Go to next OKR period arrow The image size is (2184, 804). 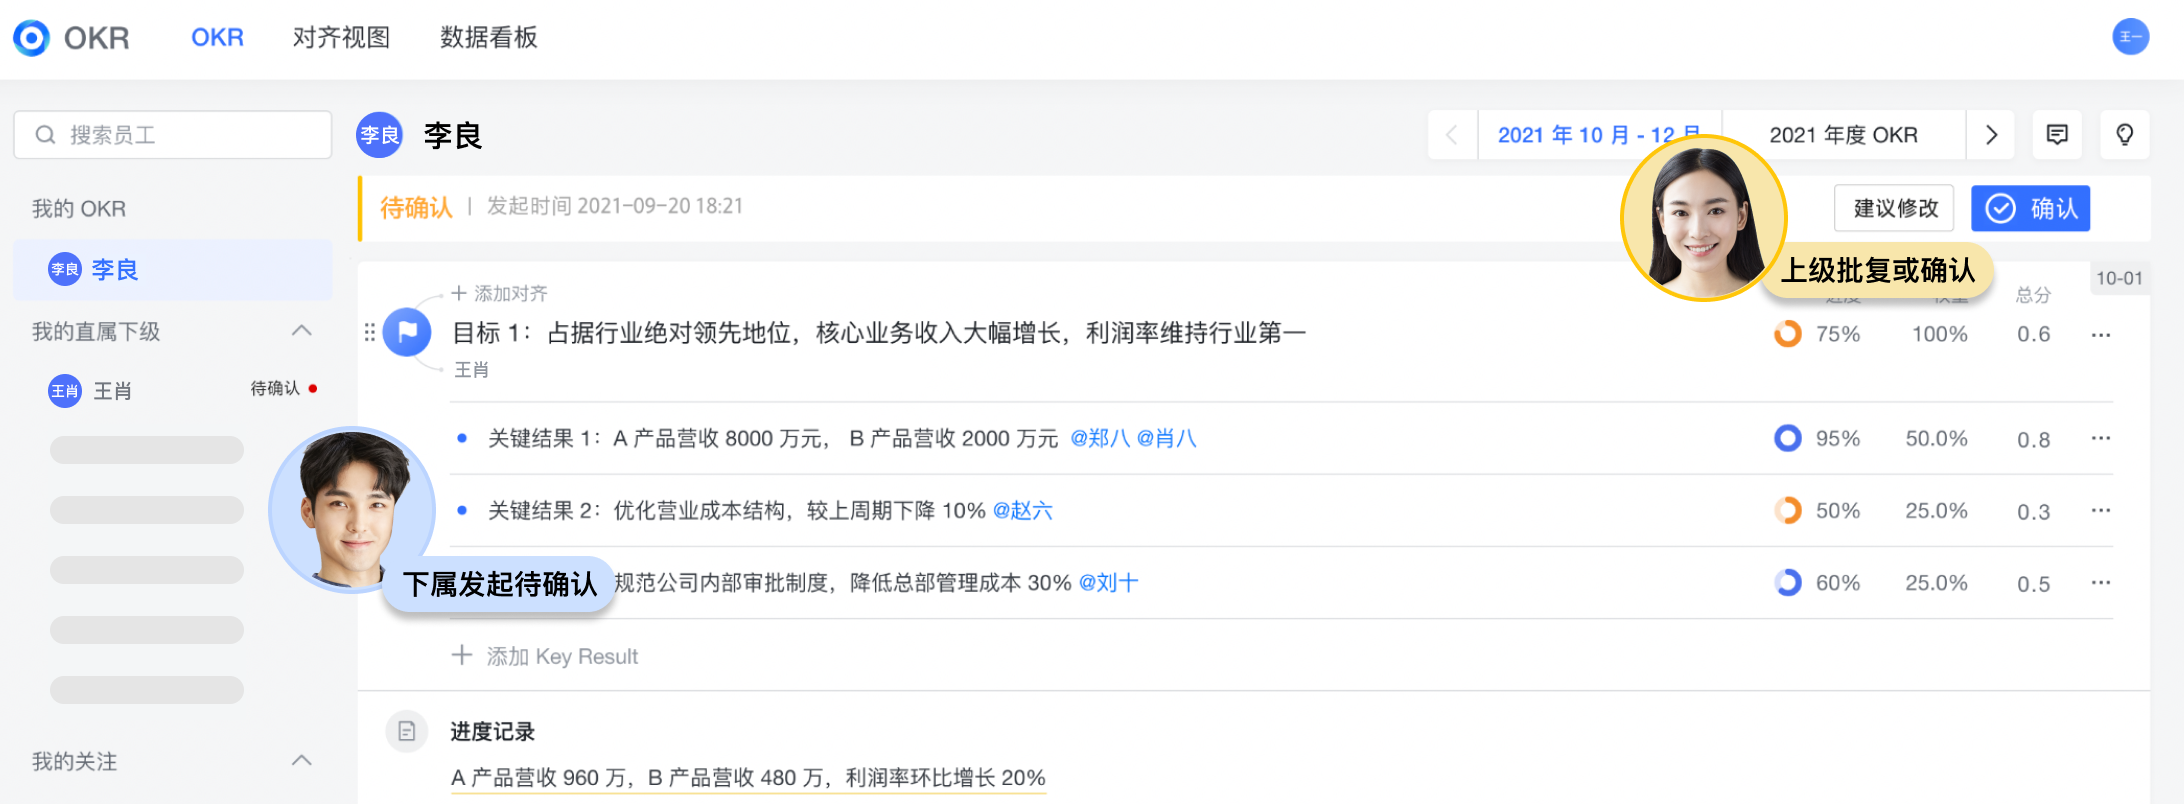(1991, 135)
